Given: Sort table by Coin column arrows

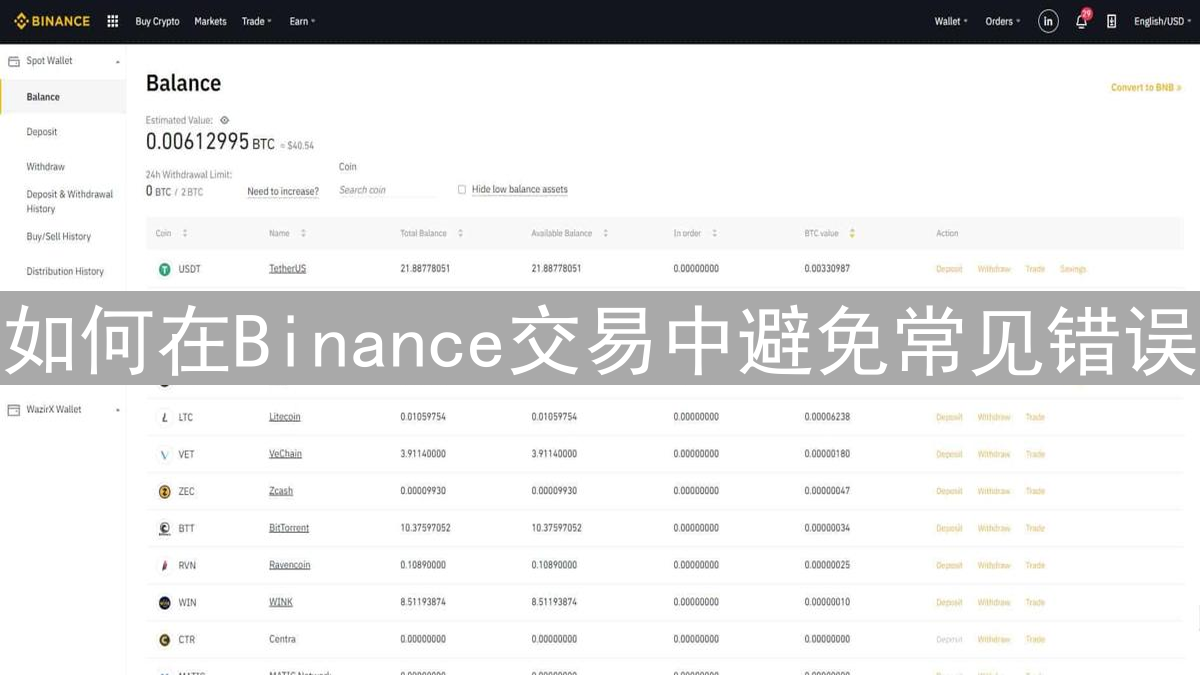Looking at the screenshot, I should pos(185,233).
